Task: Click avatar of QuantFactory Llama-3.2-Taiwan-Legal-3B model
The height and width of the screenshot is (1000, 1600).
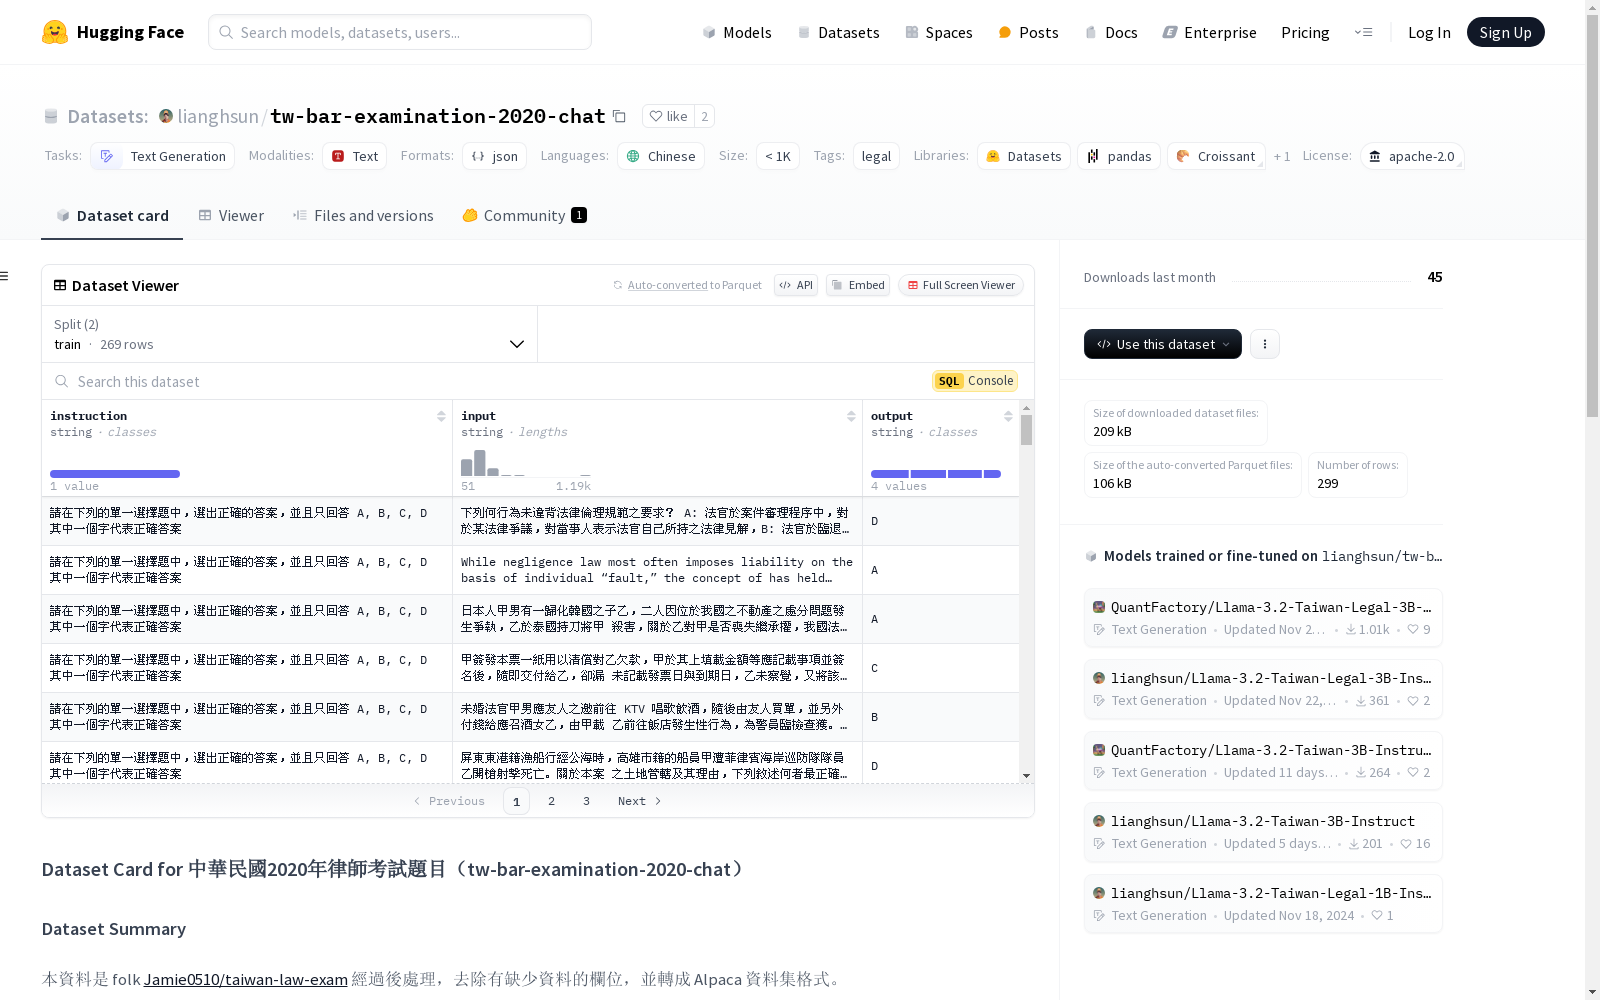Action: click(x=1099, y=607)
